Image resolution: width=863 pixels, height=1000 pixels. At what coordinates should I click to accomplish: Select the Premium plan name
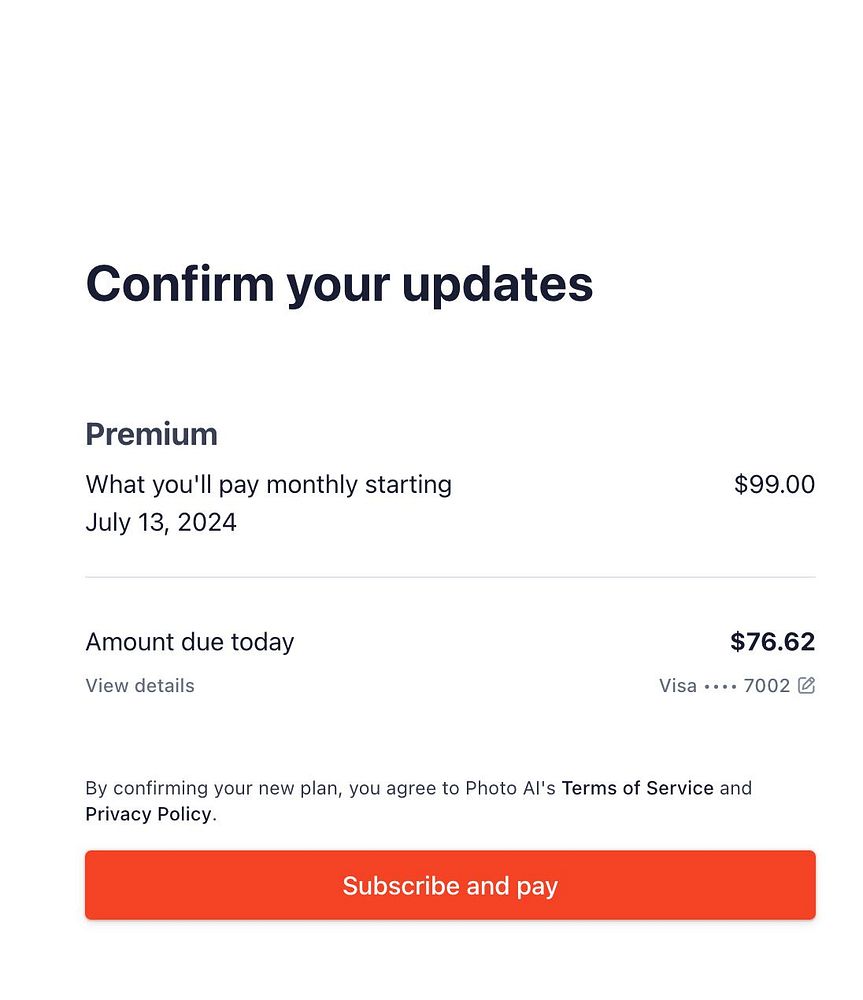(x=151, y=434)
